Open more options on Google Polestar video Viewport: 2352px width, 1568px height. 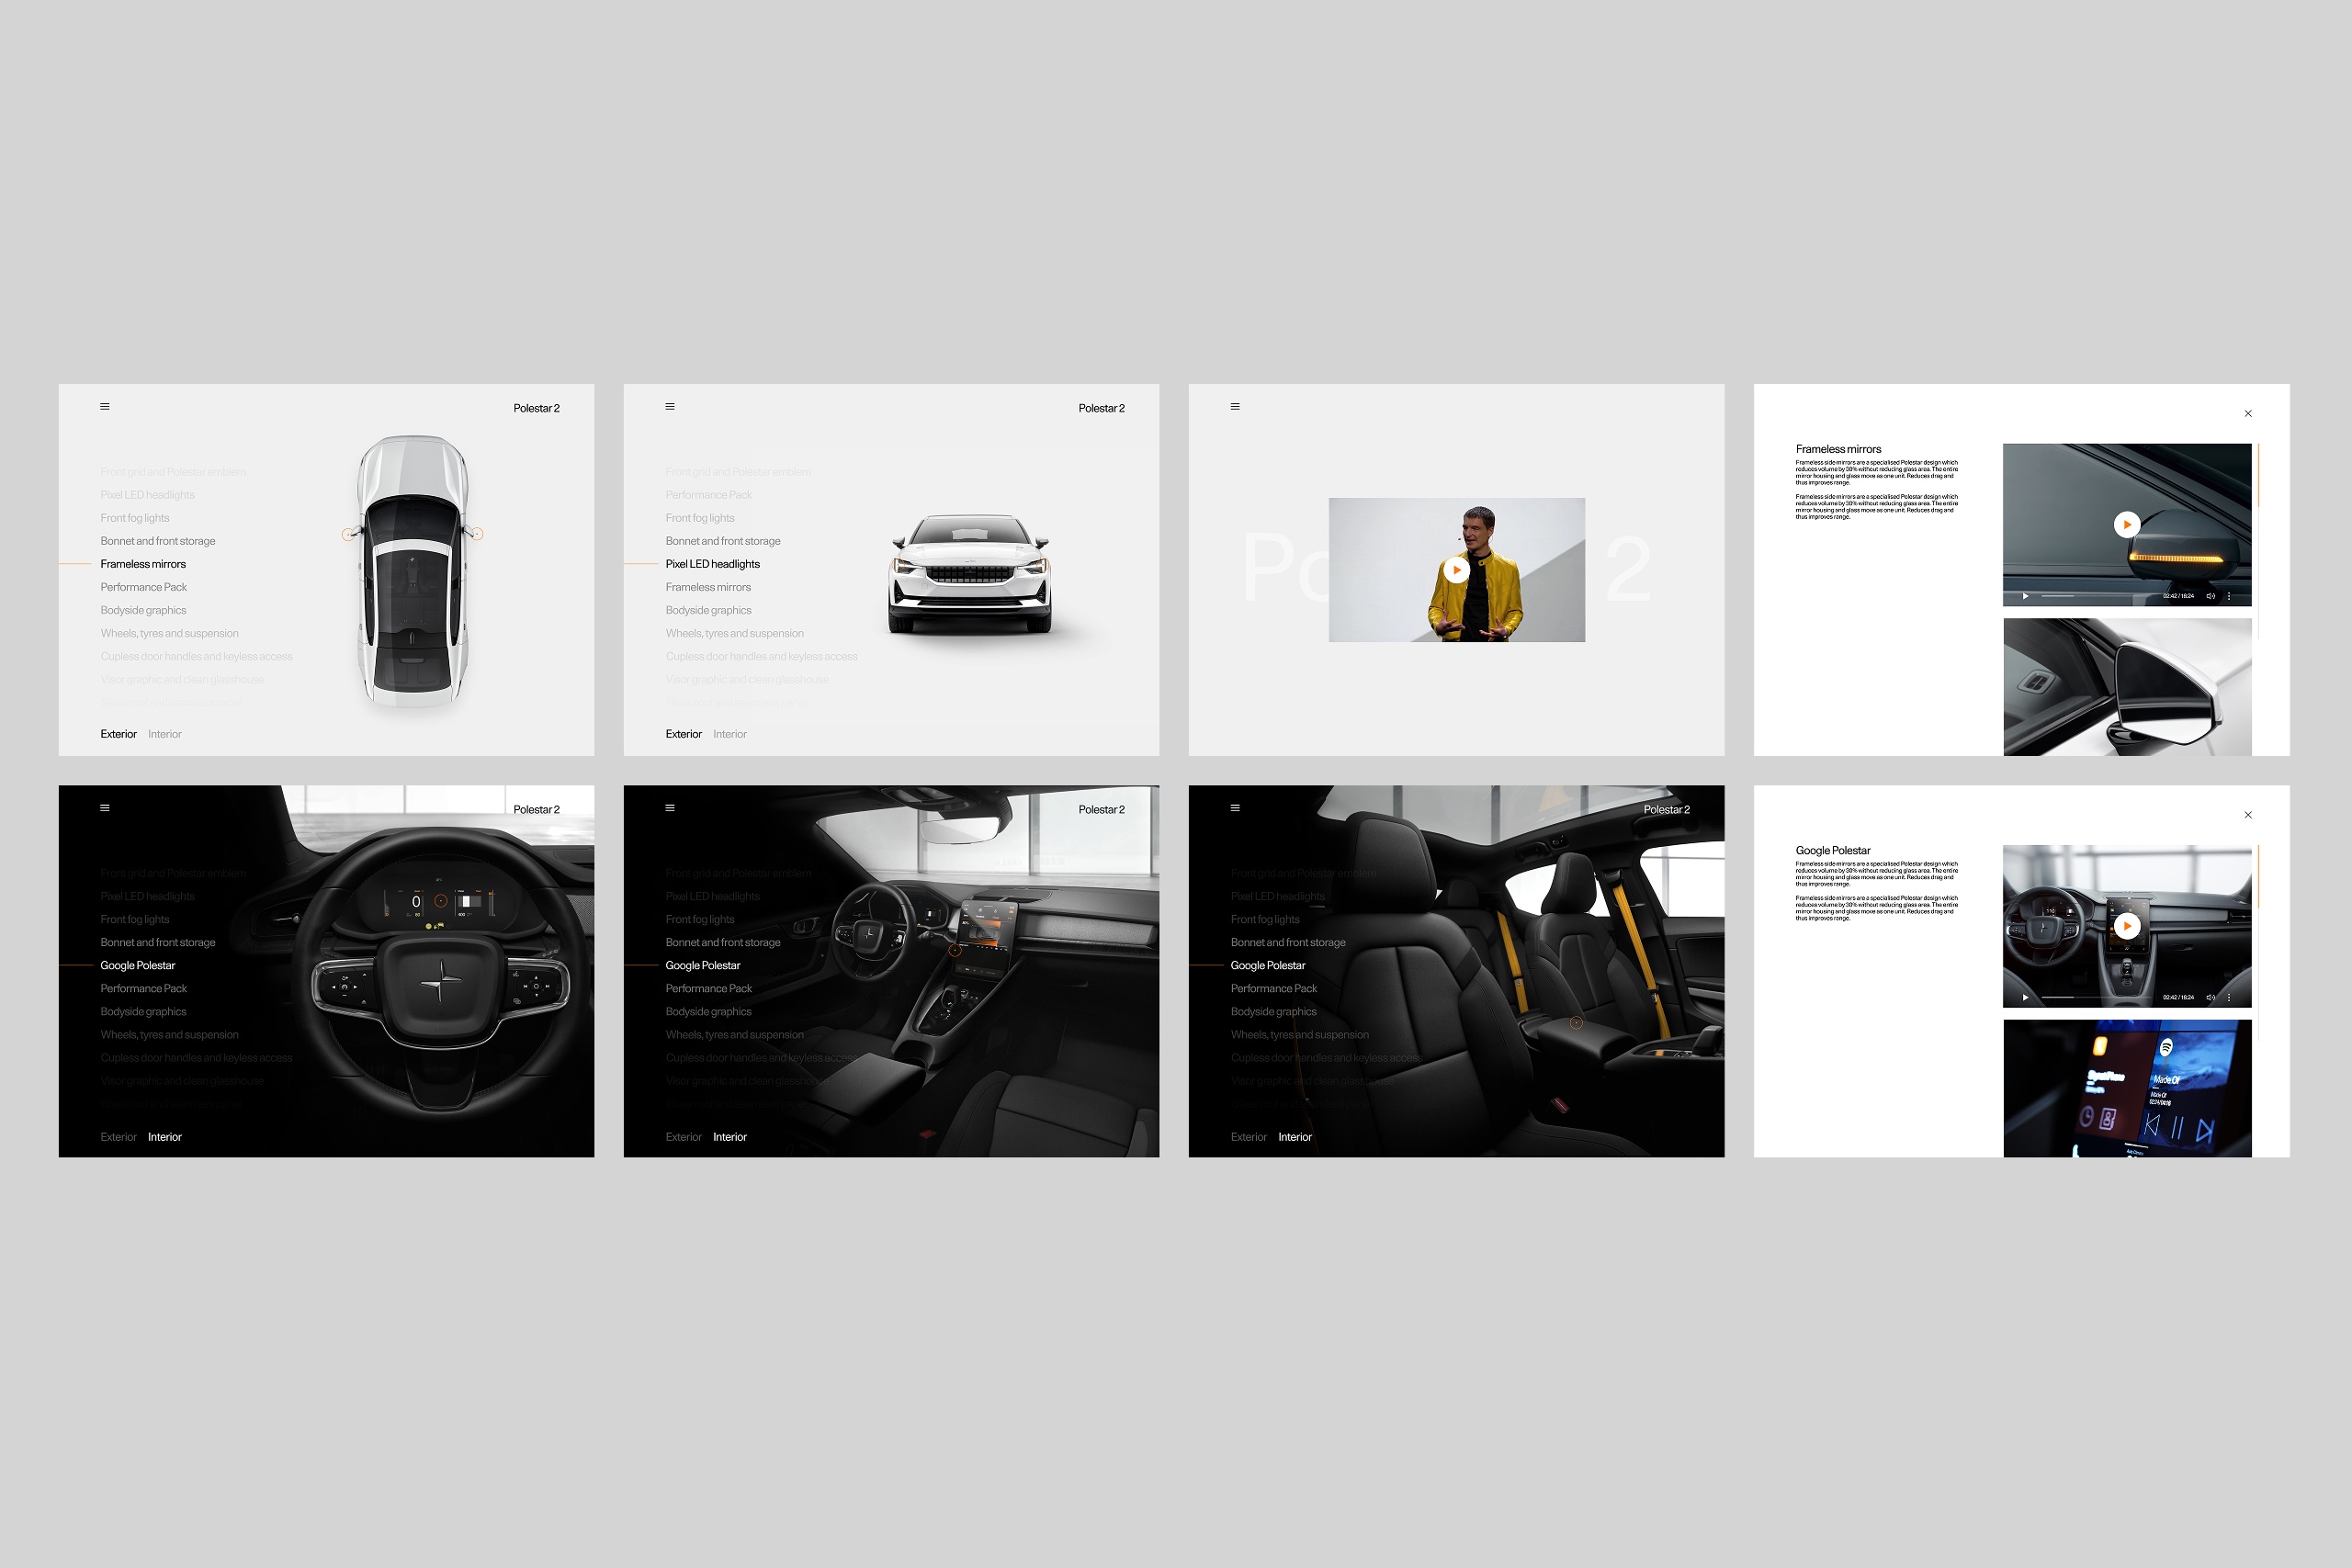[2229, 997]
